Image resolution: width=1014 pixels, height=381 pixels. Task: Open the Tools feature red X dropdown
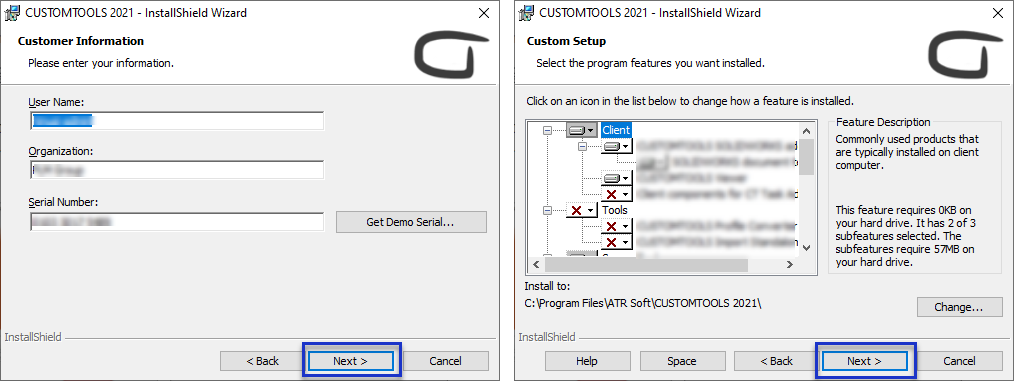coord(581,210)
